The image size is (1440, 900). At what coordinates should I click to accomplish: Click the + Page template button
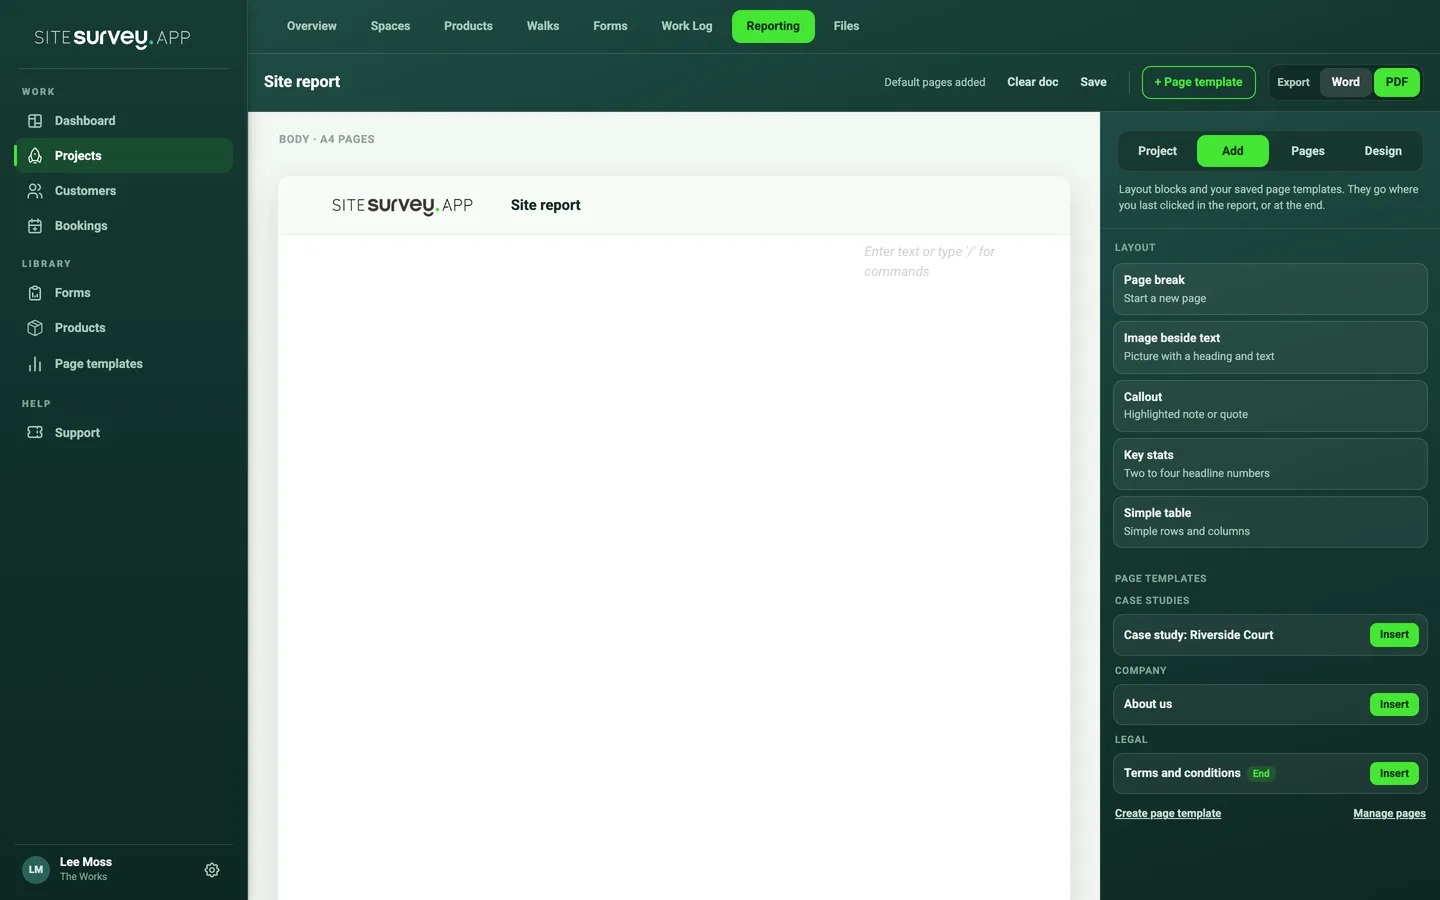[x=1198, y=82]
